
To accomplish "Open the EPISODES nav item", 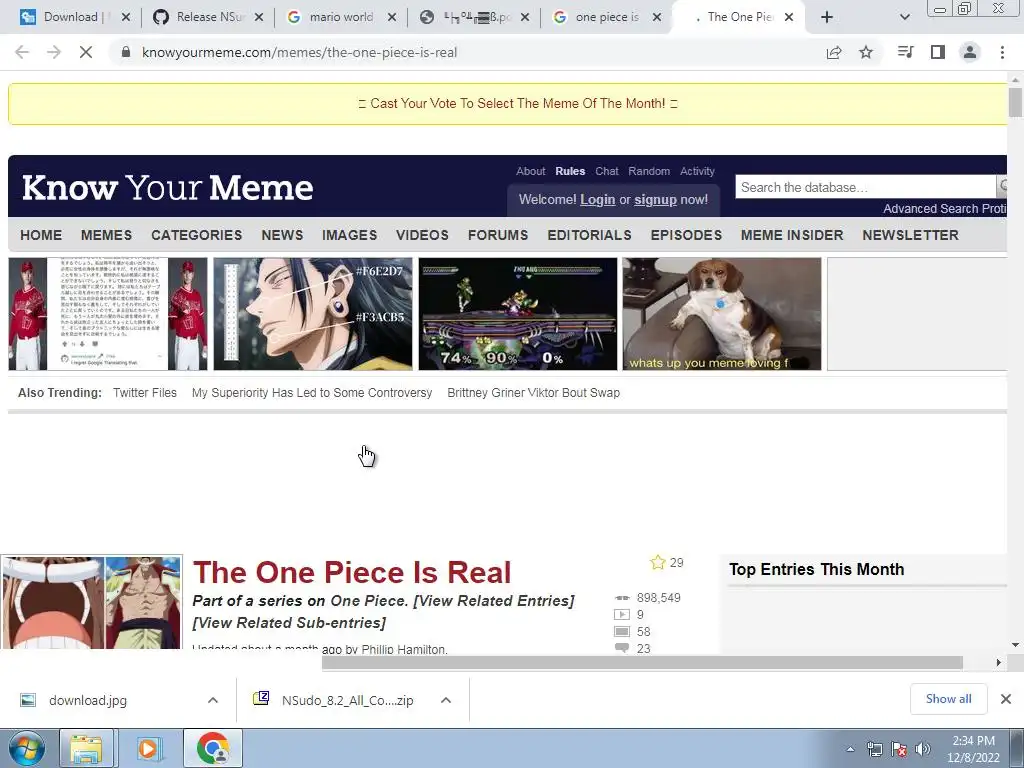I will pyautogui.click(x=686, y=235).
